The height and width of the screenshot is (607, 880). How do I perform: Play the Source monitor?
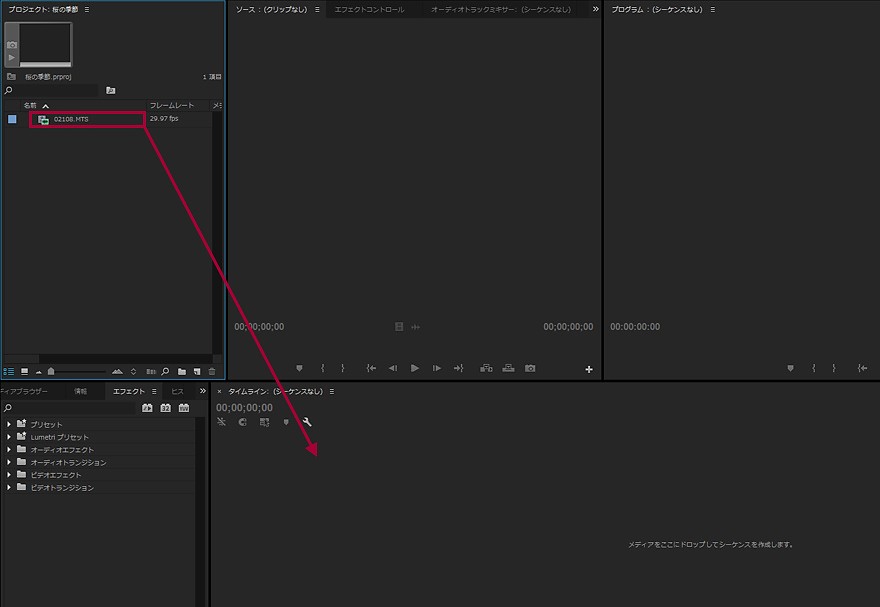(x=415, y=369)
